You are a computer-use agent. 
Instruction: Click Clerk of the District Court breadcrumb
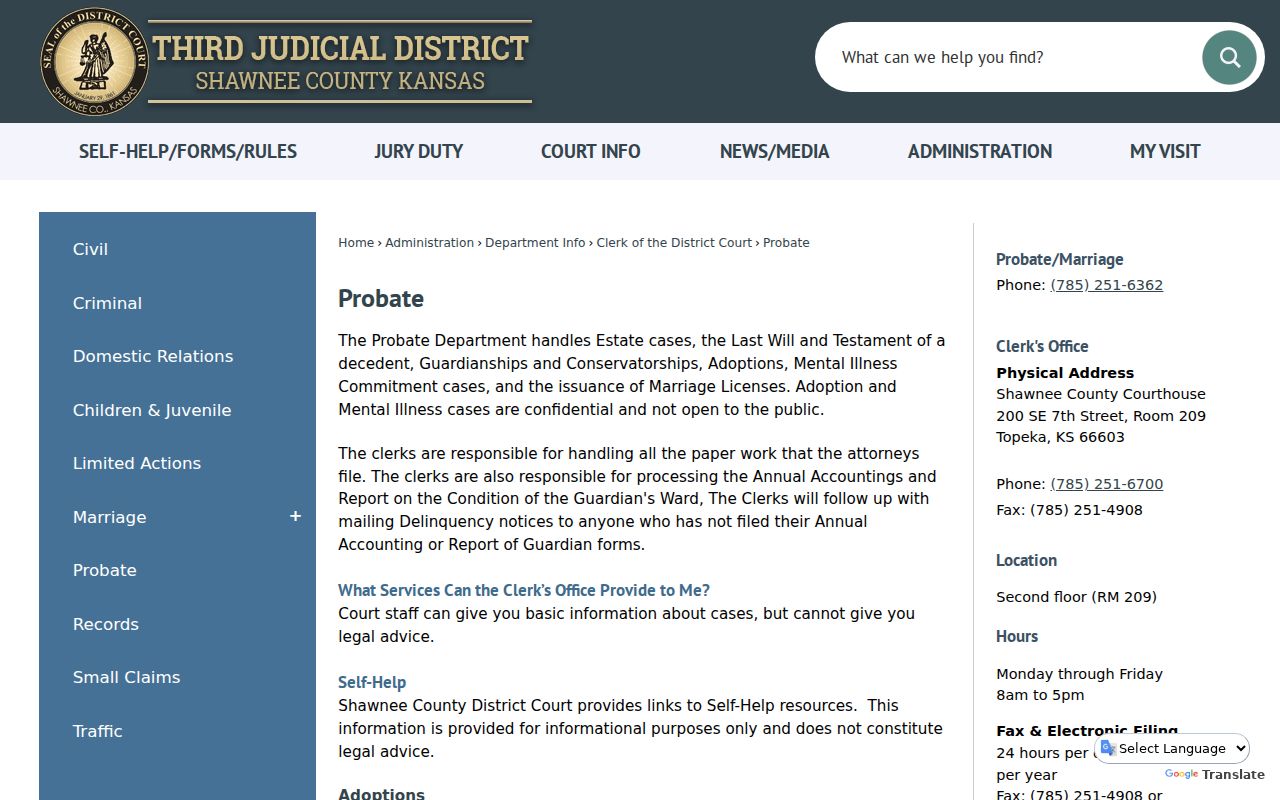(674, 243)
